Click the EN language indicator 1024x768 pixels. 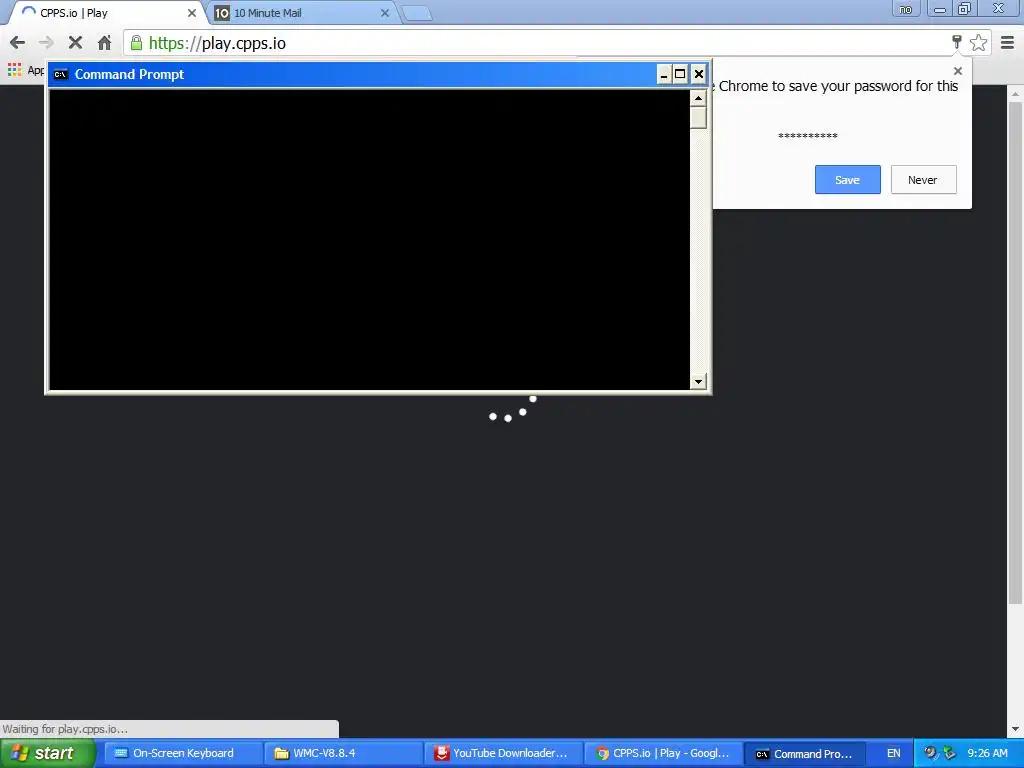[893, 753]
